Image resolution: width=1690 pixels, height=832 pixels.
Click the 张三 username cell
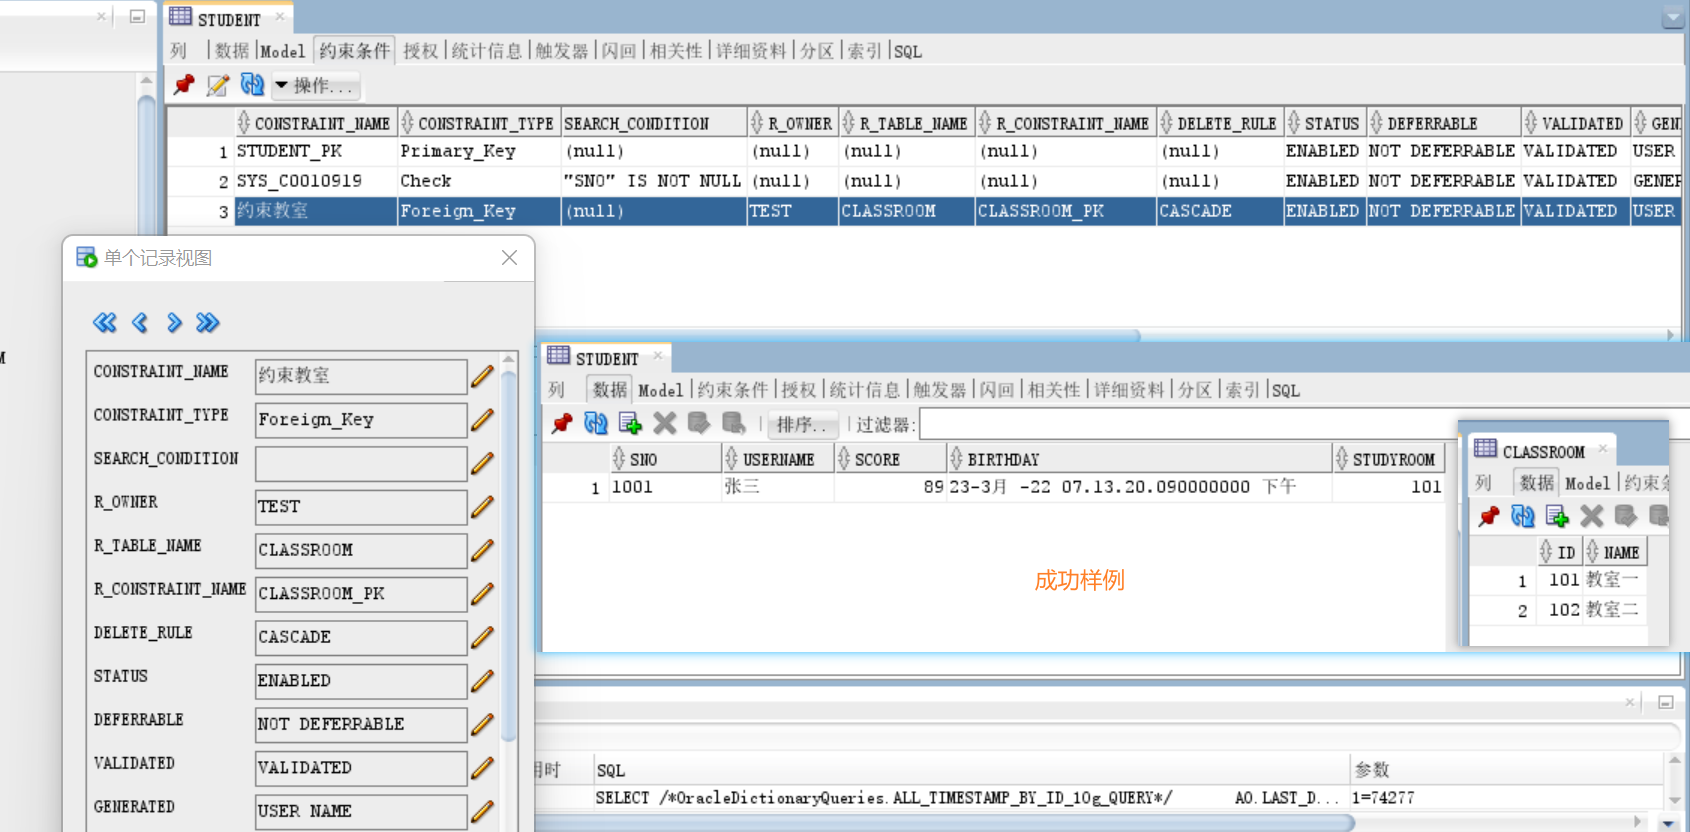click(777, 487)
